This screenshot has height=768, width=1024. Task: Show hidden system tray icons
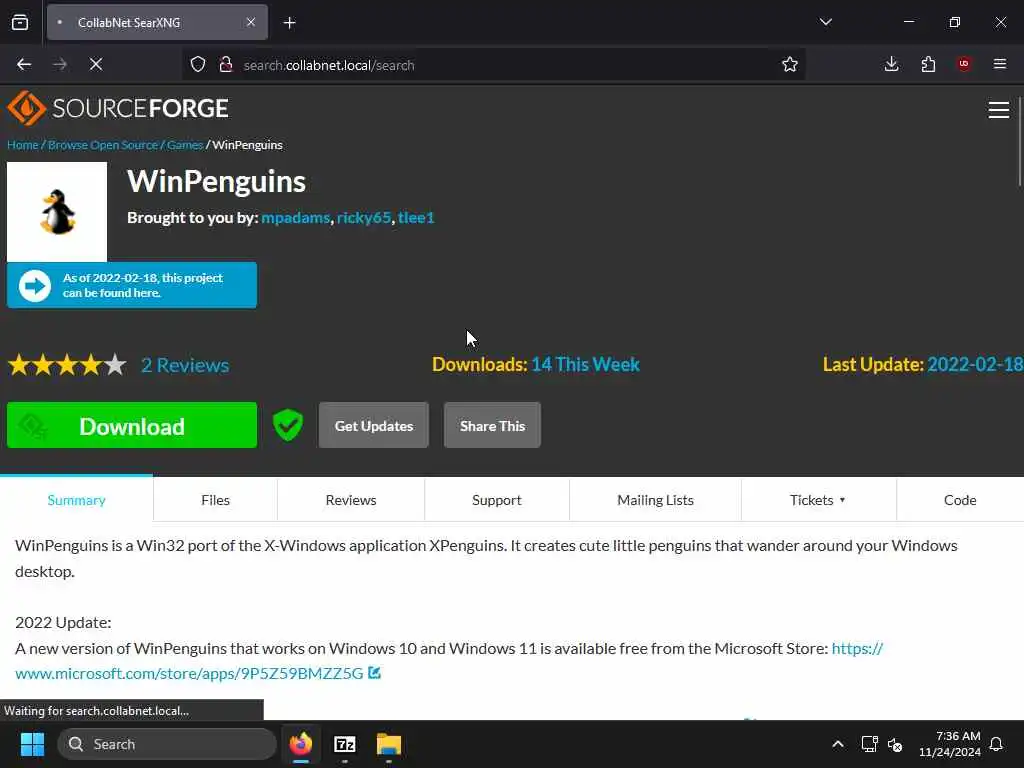tap(838, 744)
